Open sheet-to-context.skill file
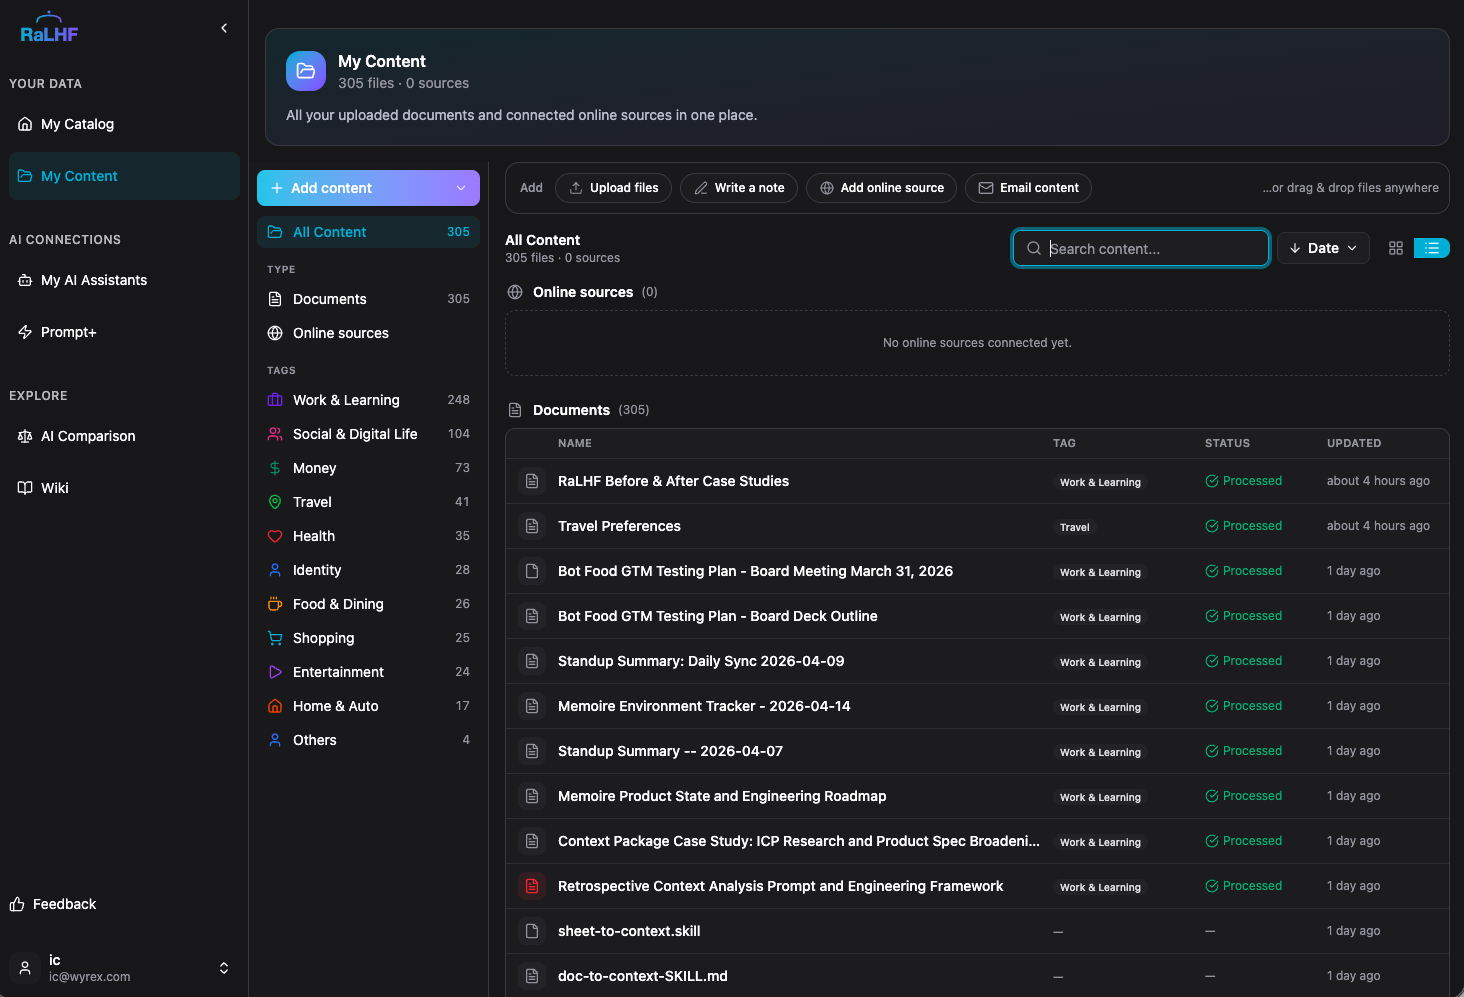Viewport: 1464px width, 997px height. pos(629,931)
